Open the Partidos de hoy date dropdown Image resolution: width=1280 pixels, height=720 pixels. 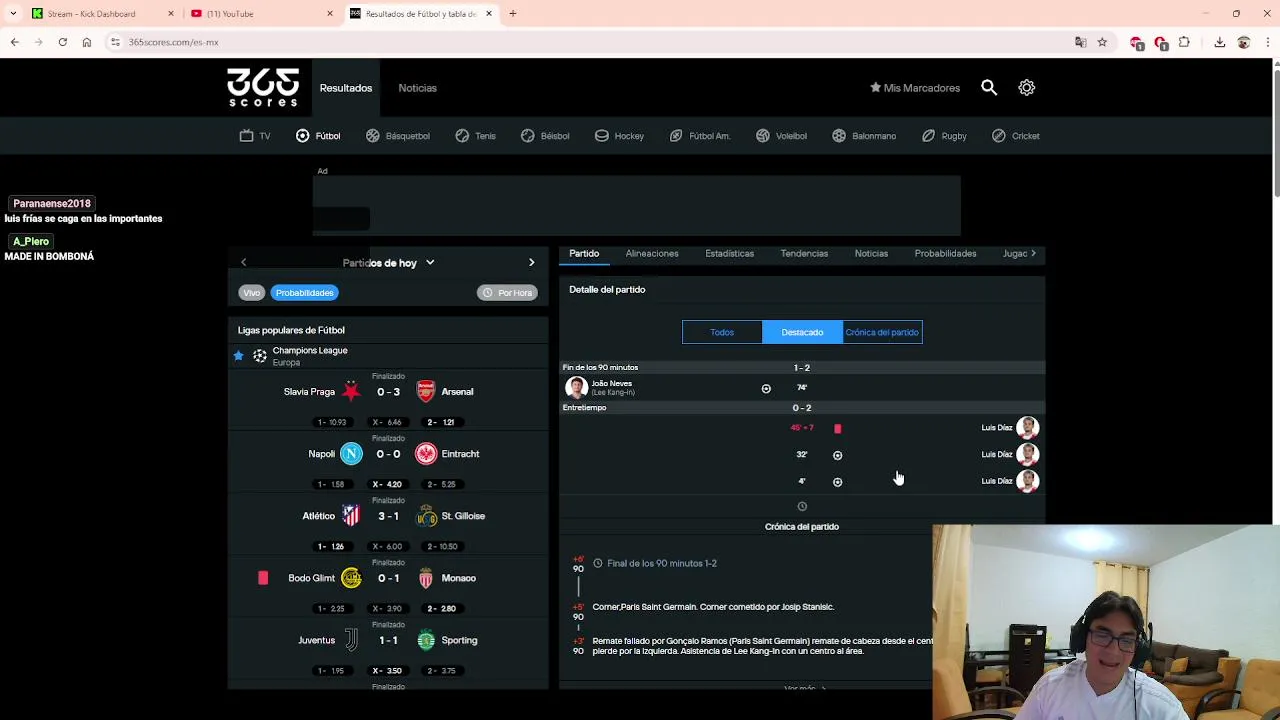388,263
